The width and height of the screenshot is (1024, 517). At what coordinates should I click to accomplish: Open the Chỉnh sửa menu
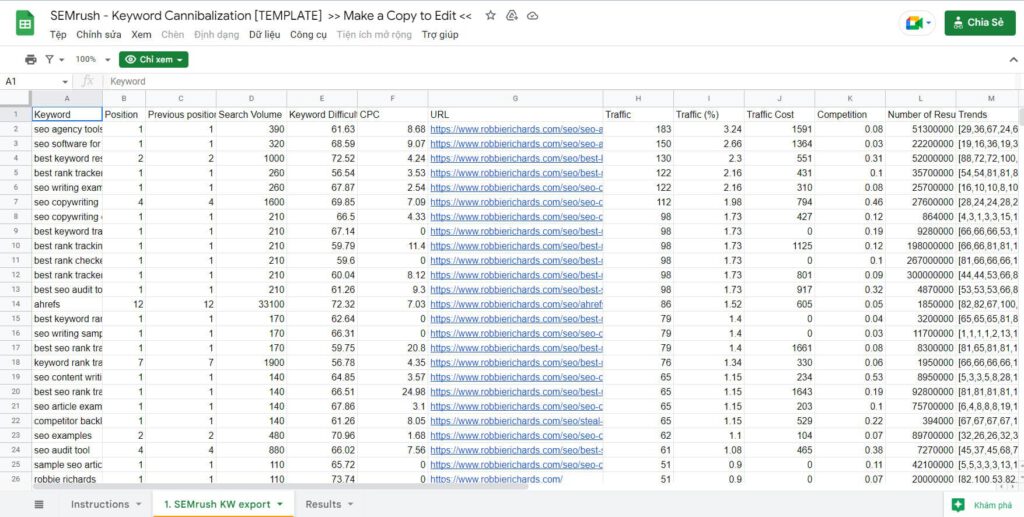click(x=99, y=35)
